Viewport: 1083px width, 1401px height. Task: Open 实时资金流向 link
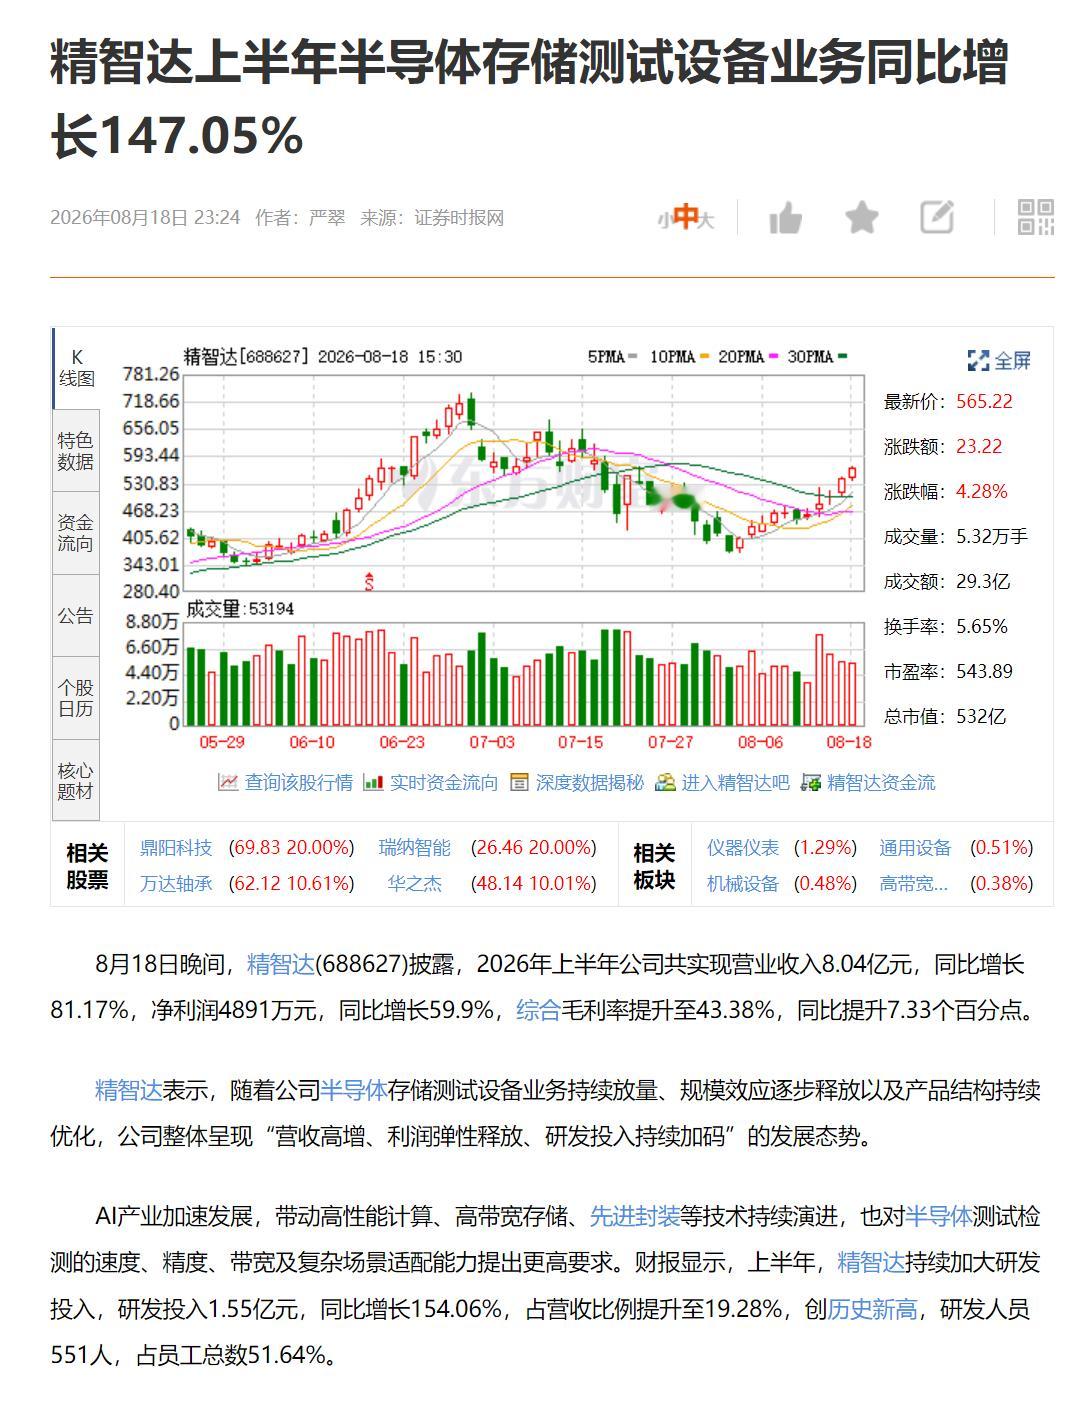pos(444,782)
